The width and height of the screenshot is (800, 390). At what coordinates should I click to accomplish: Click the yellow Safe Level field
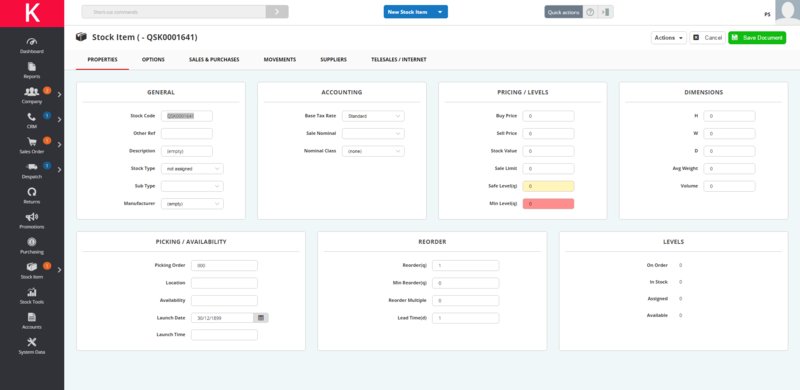point(548,186)
